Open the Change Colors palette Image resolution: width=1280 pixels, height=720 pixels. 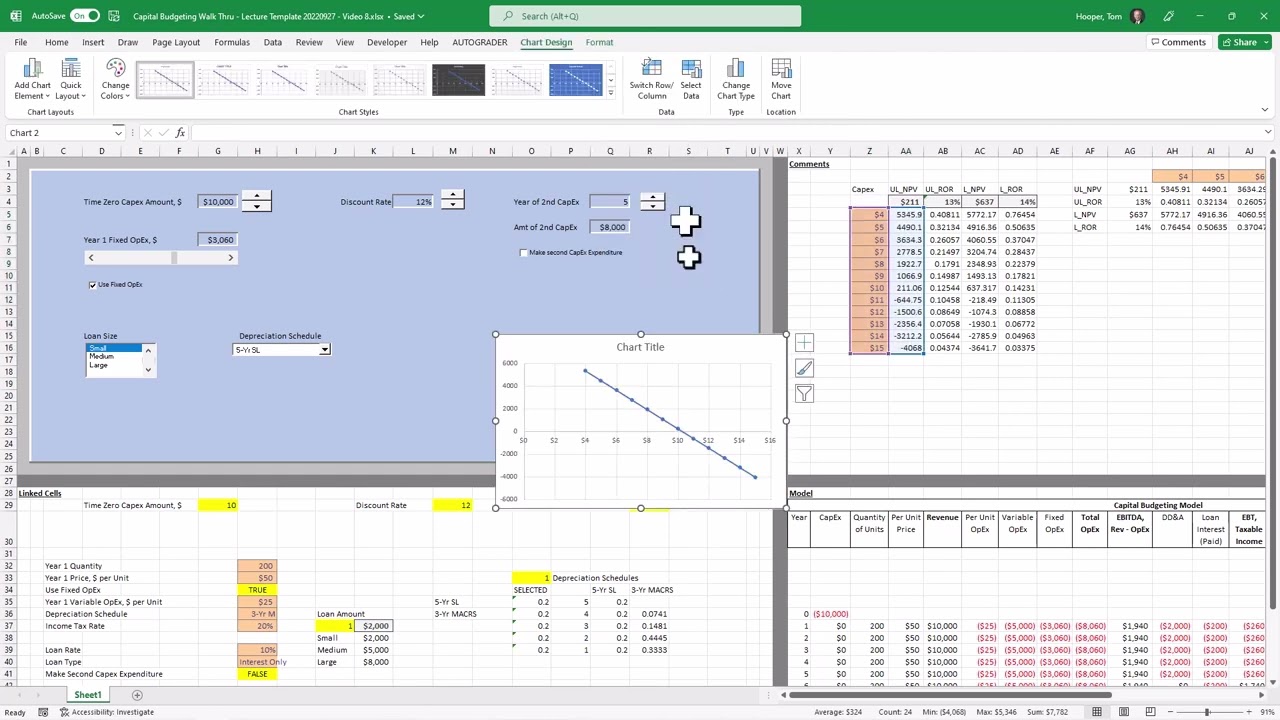[x=115, y=78]
